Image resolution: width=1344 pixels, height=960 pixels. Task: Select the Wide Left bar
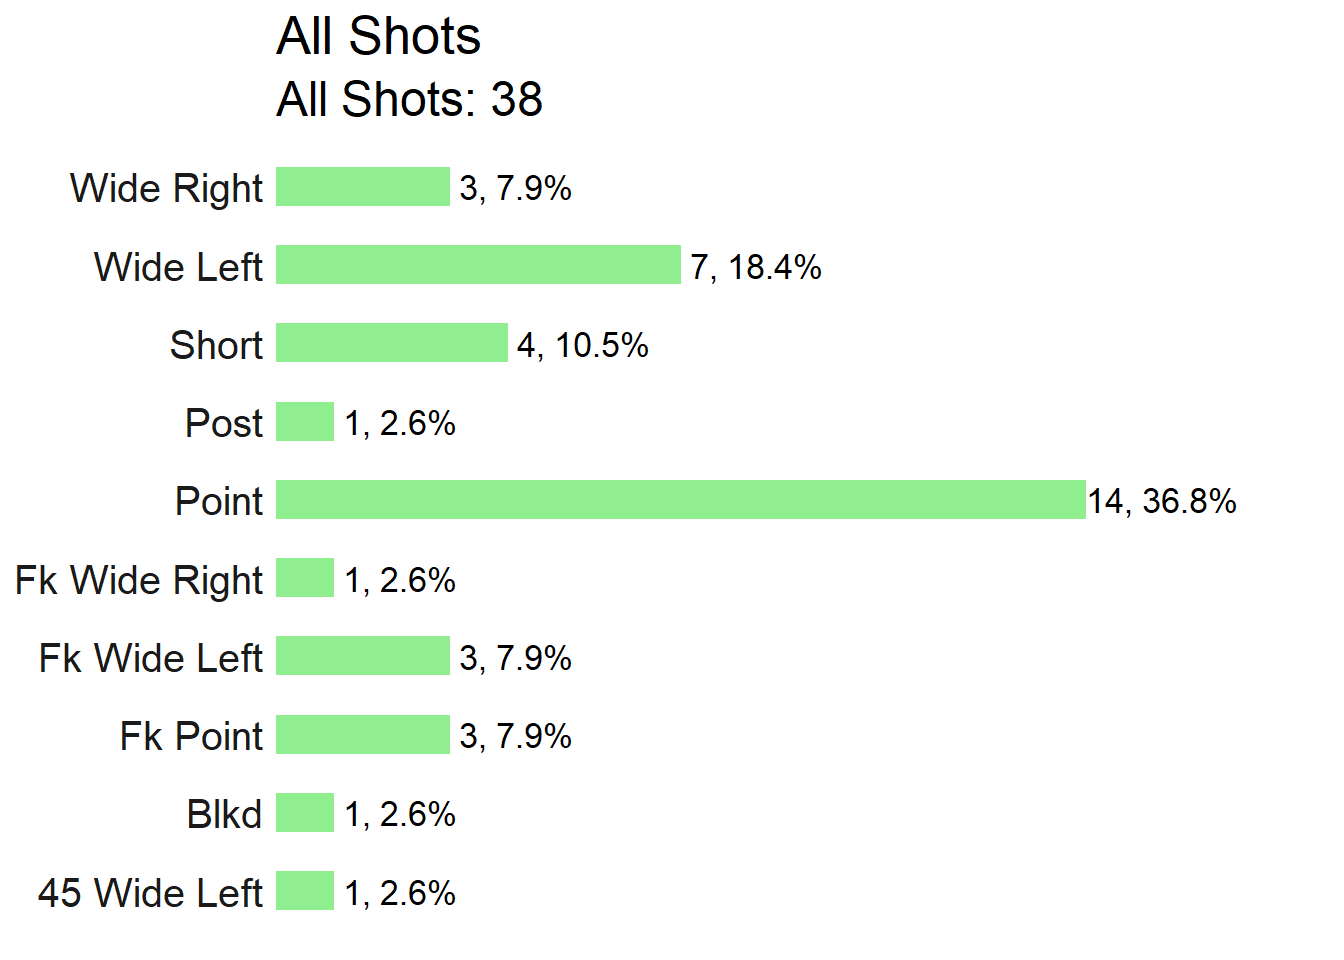(x=478, y=265)
